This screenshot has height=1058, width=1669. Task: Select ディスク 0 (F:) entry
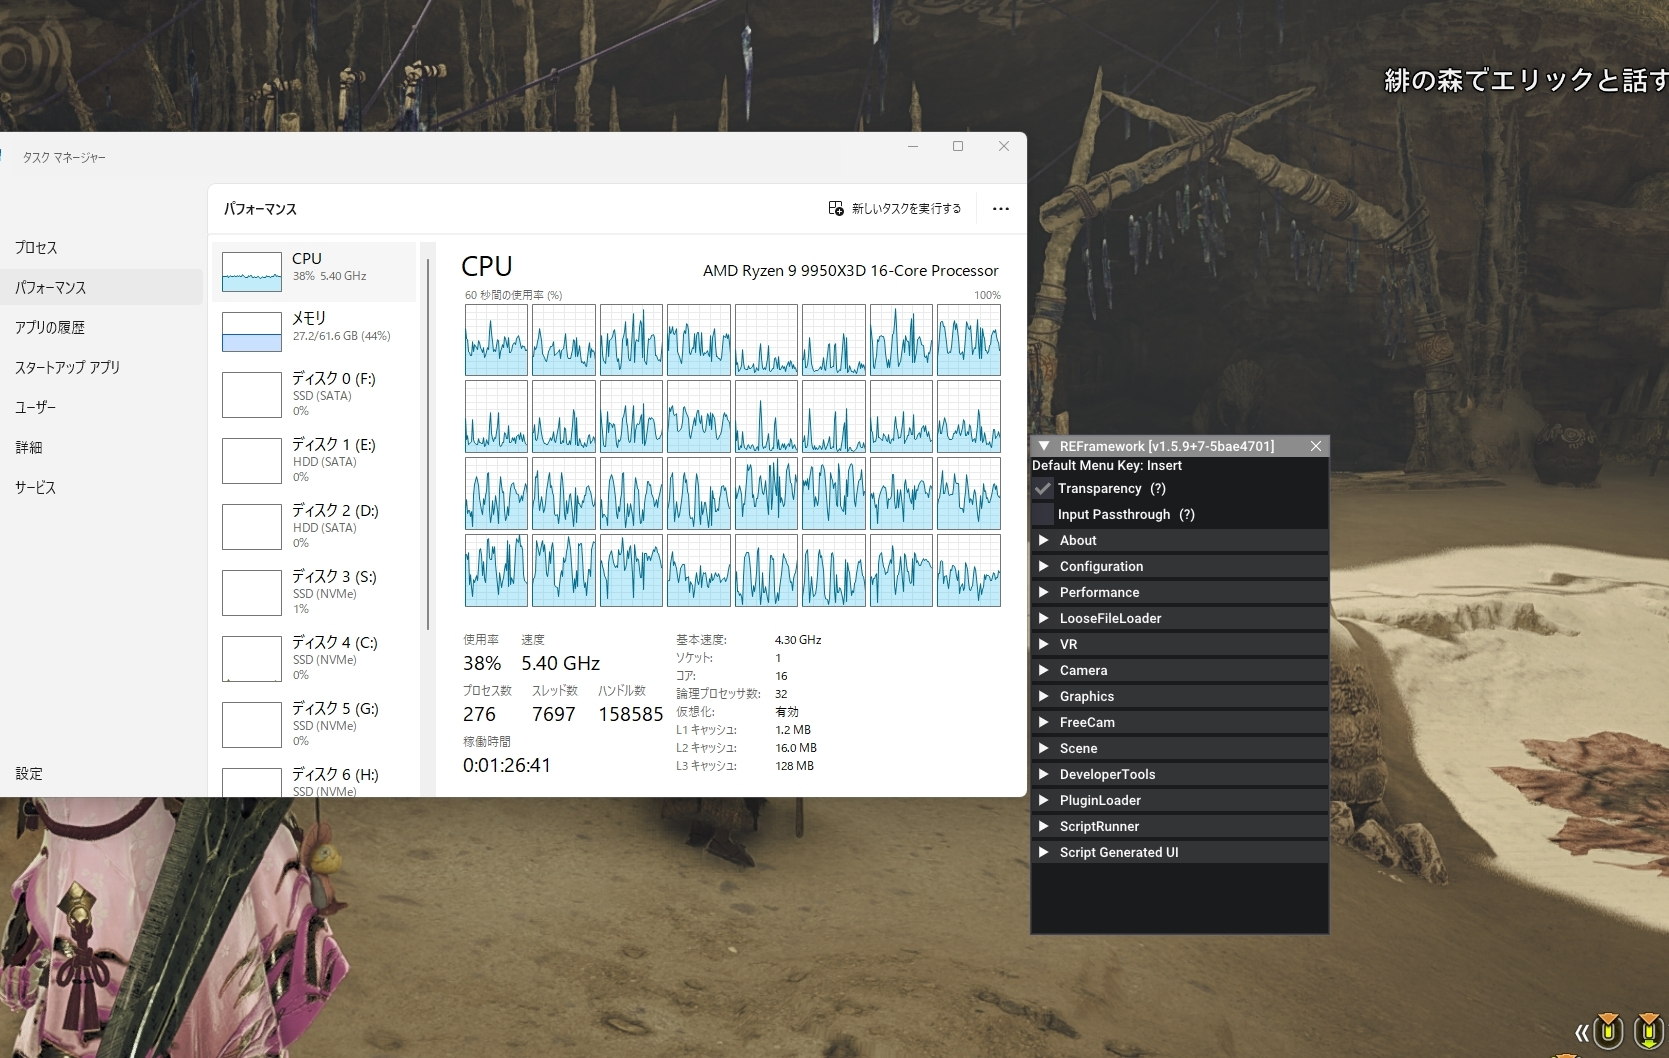(314, 394)
